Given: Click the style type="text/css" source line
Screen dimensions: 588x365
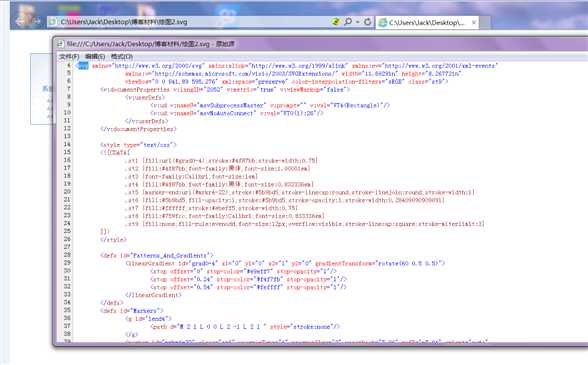Looking at the screenshot, I should click(138, 144).
